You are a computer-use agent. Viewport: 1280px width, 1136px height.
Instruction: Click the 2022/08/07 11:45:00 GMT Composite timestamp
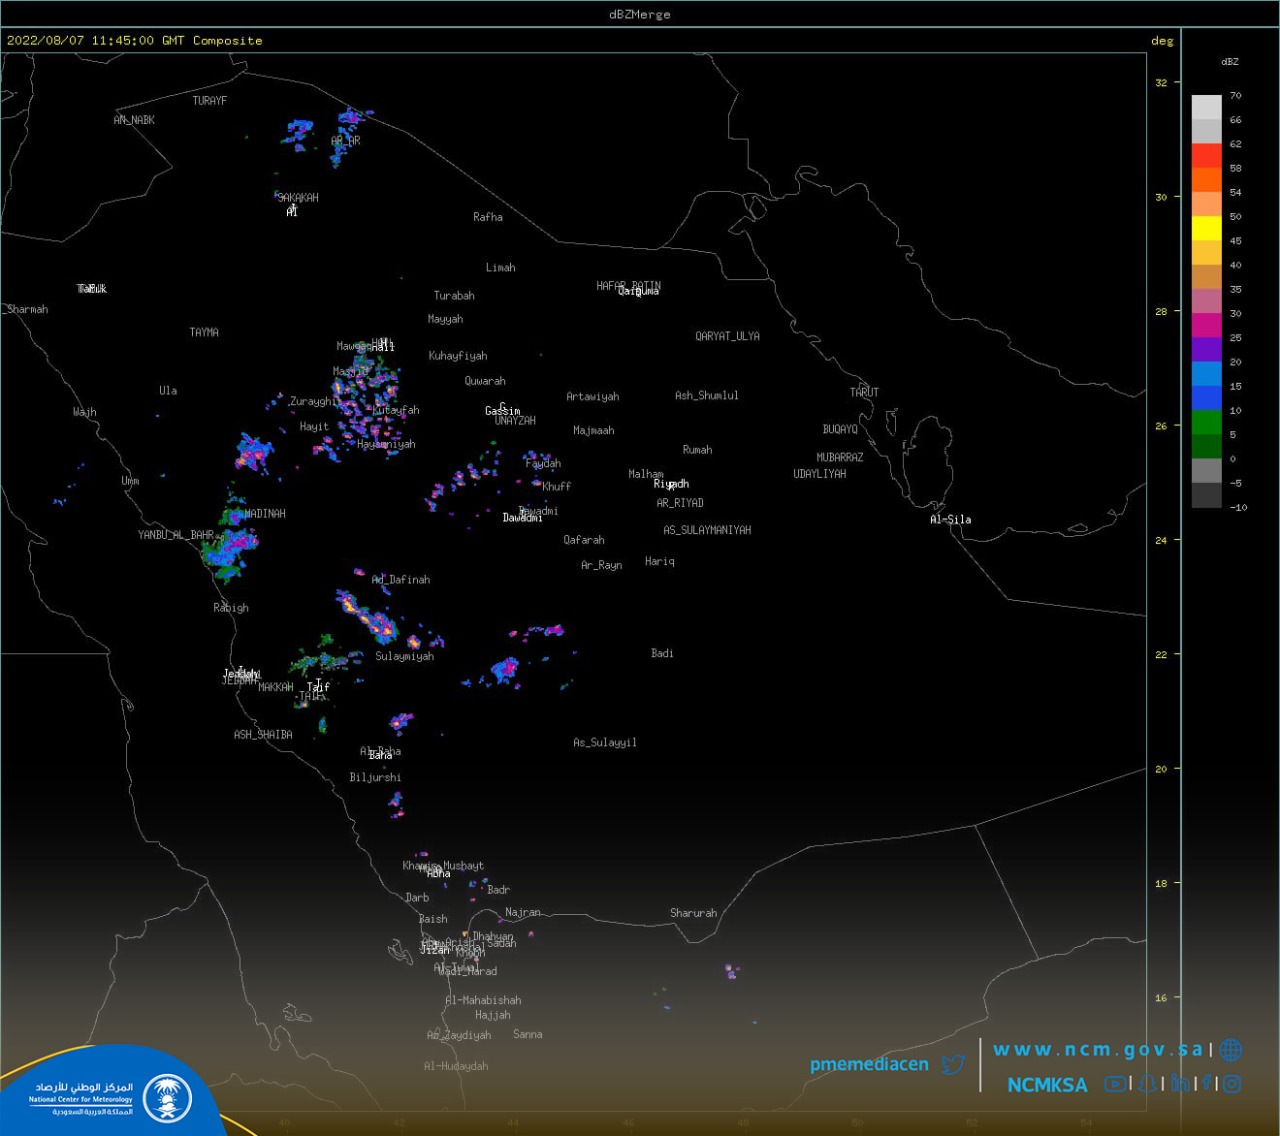click(x=135, y=41)
